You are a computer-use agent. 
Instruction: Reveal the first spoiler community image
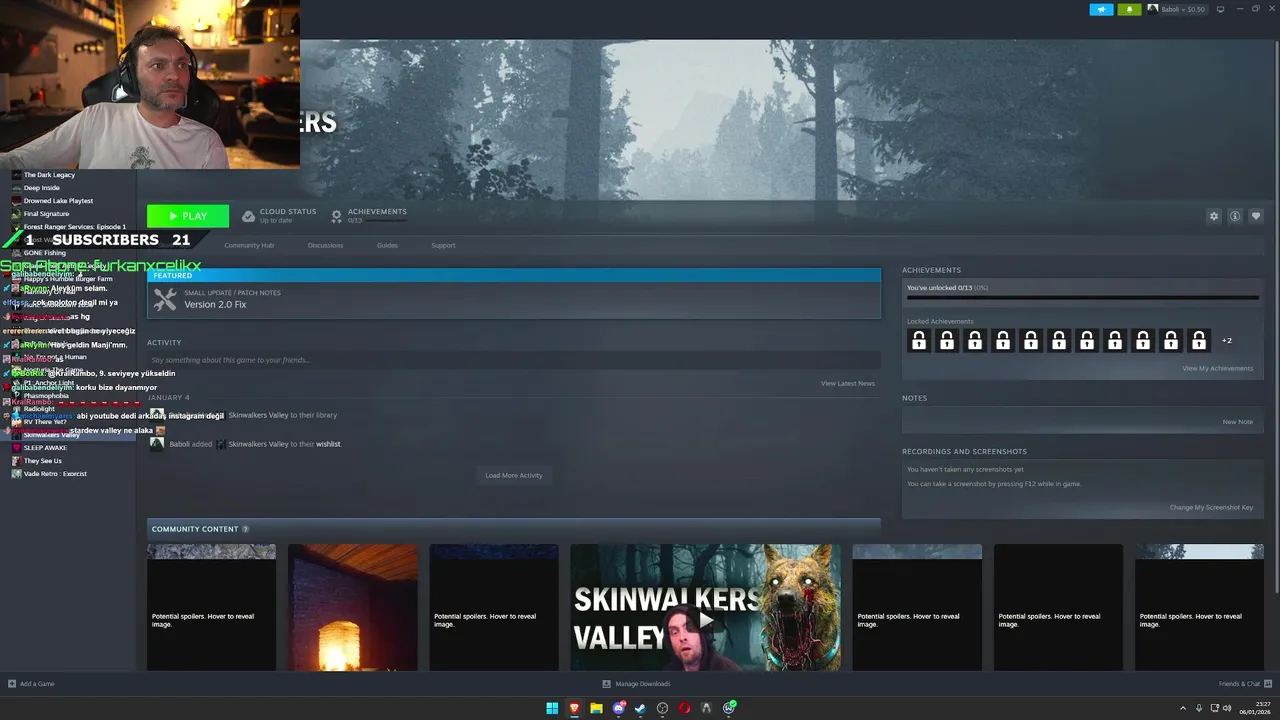pyautogui.click(x=211, y=607)
